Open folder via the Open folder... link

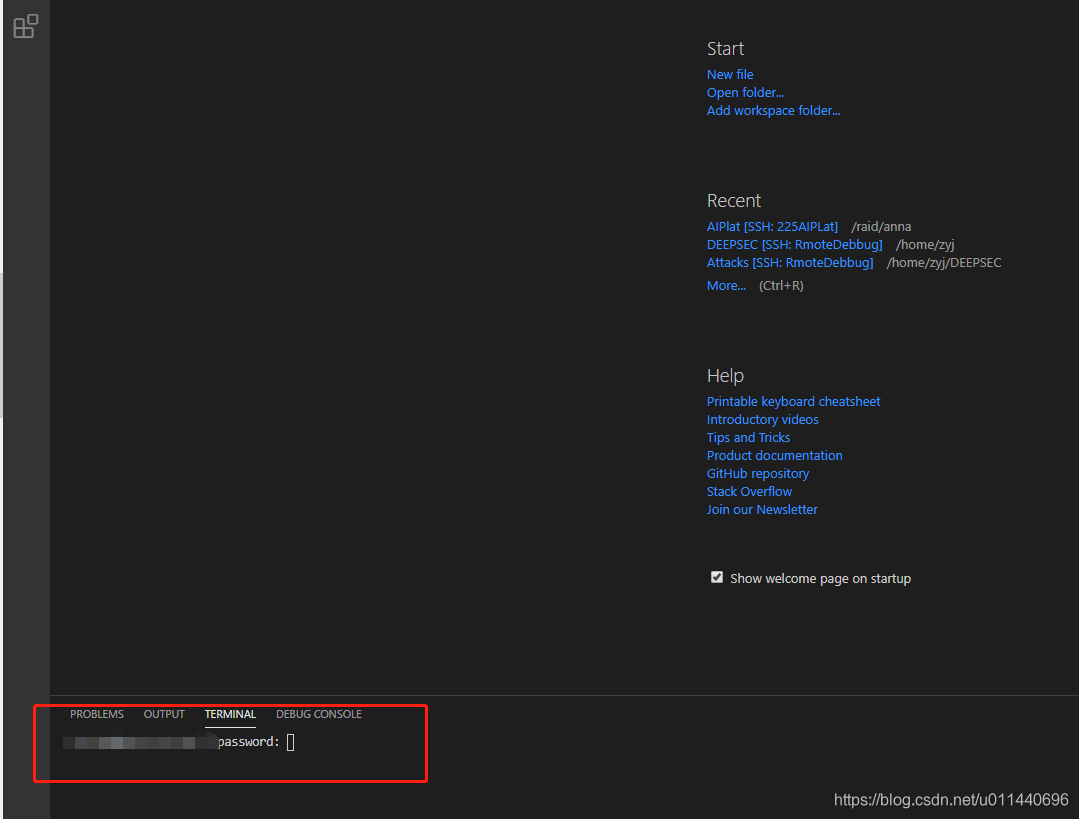pos(745,92)
